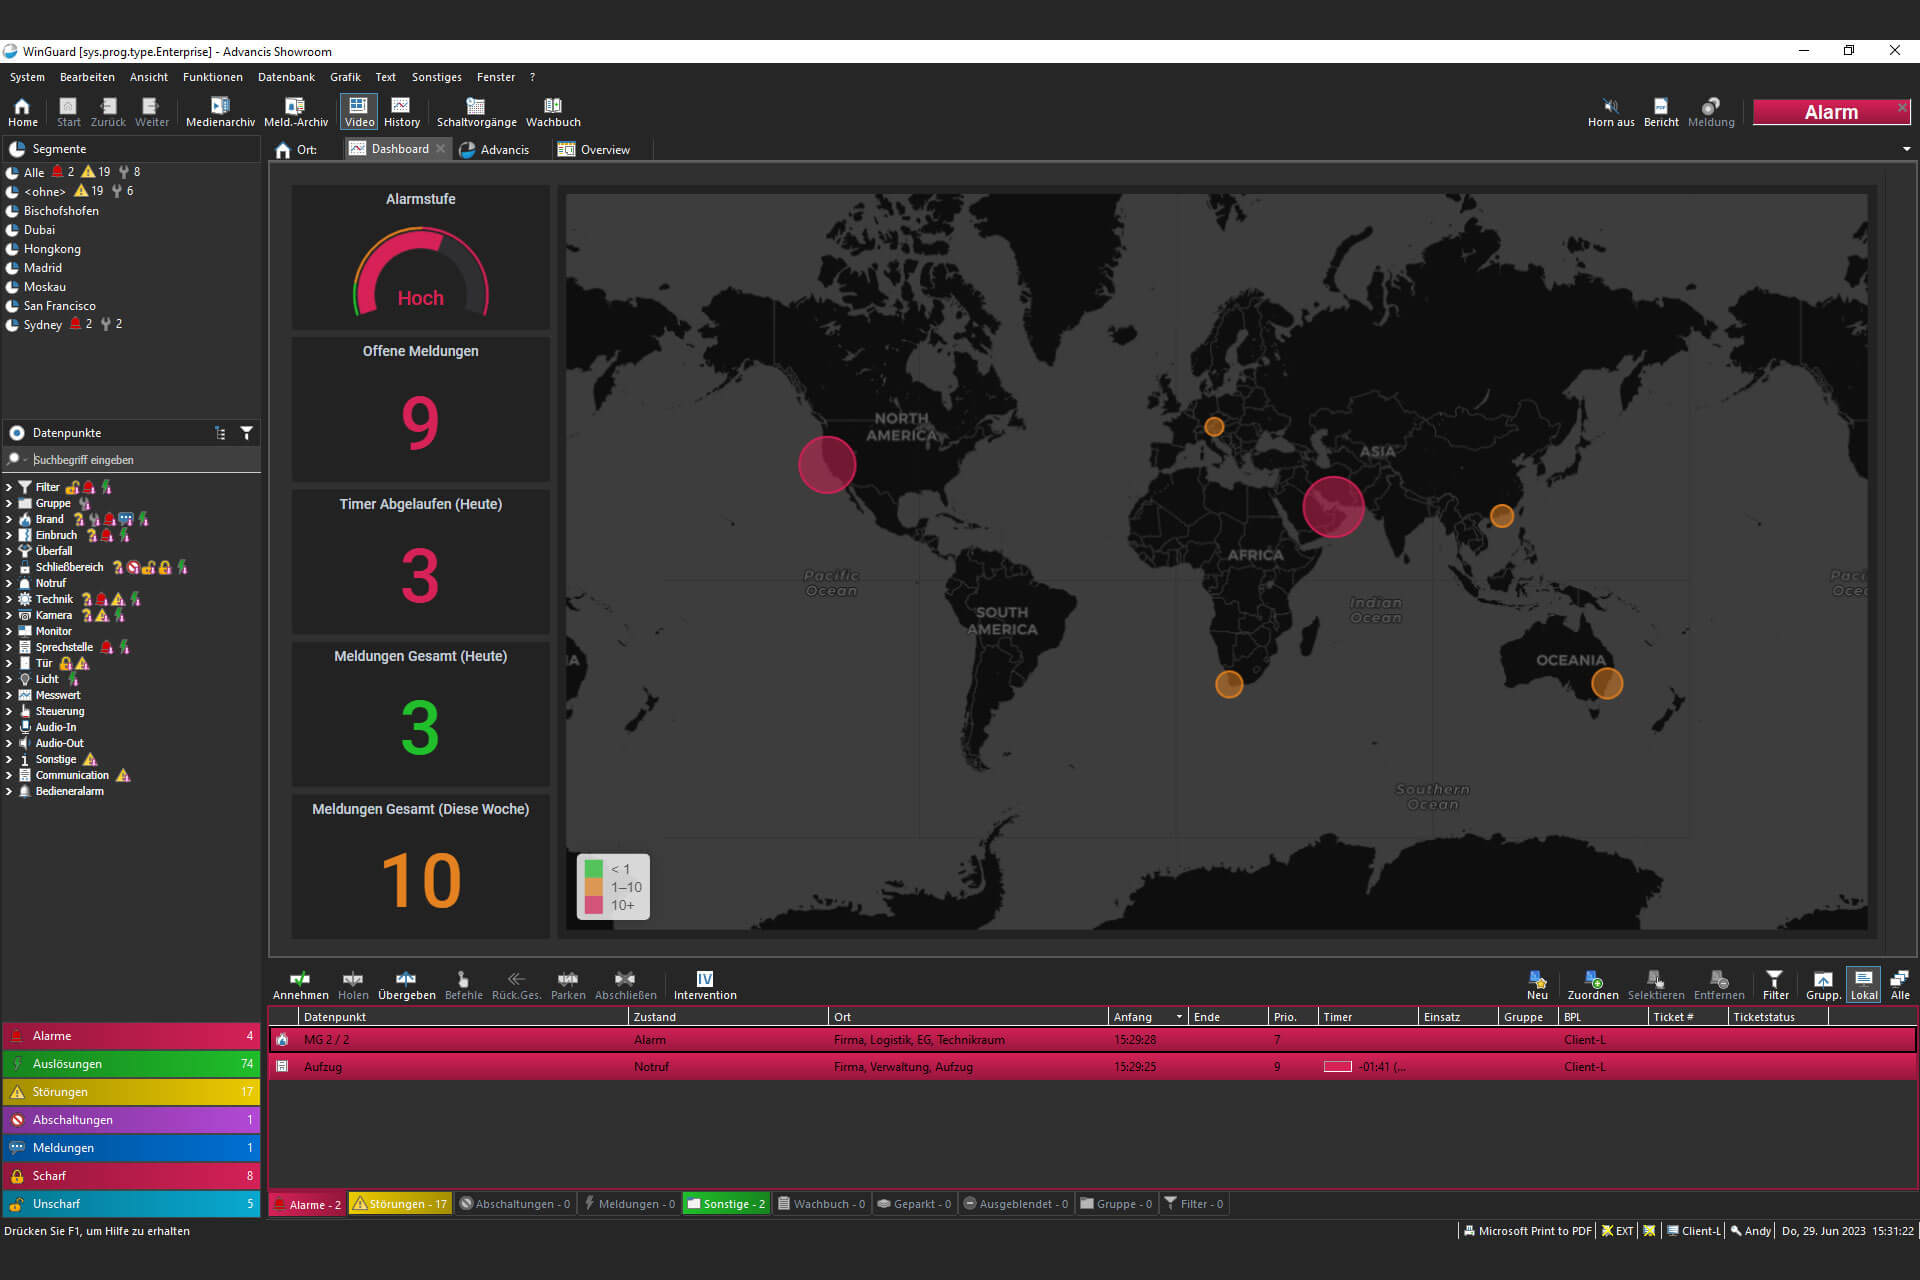Expand the Schließbereich tree node
Image resolution: width=1920 pixels, height=1280 pixels.
(x=9, y=567)
